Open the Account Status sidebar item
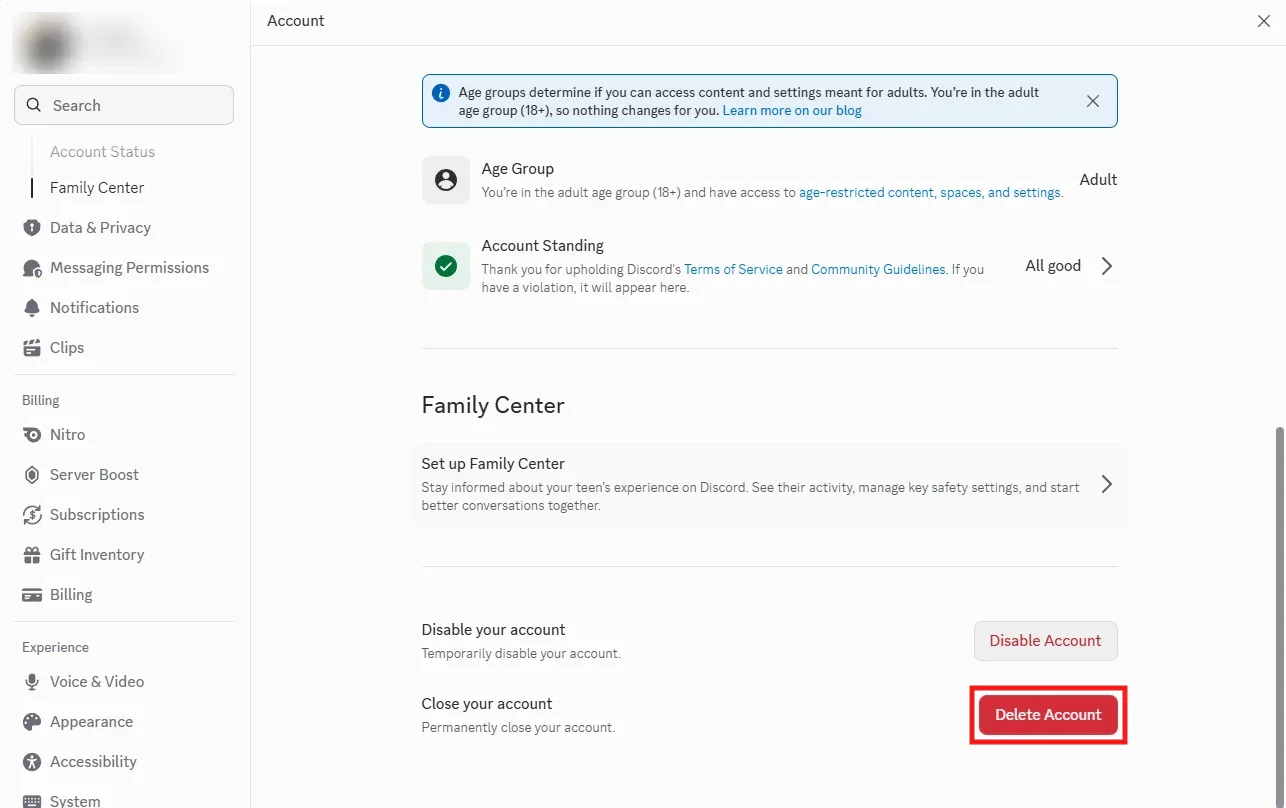The height and width of the screenshot is (808, 1286). click(102, 152)
